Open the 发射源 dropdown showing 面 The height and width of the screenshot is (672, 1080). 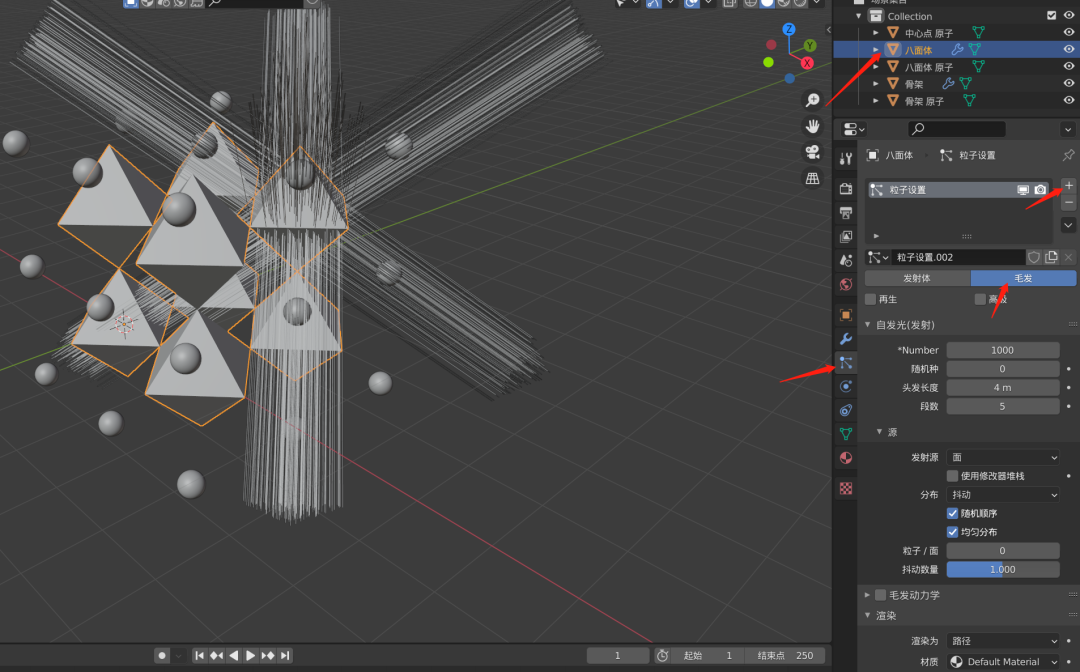1003,457
